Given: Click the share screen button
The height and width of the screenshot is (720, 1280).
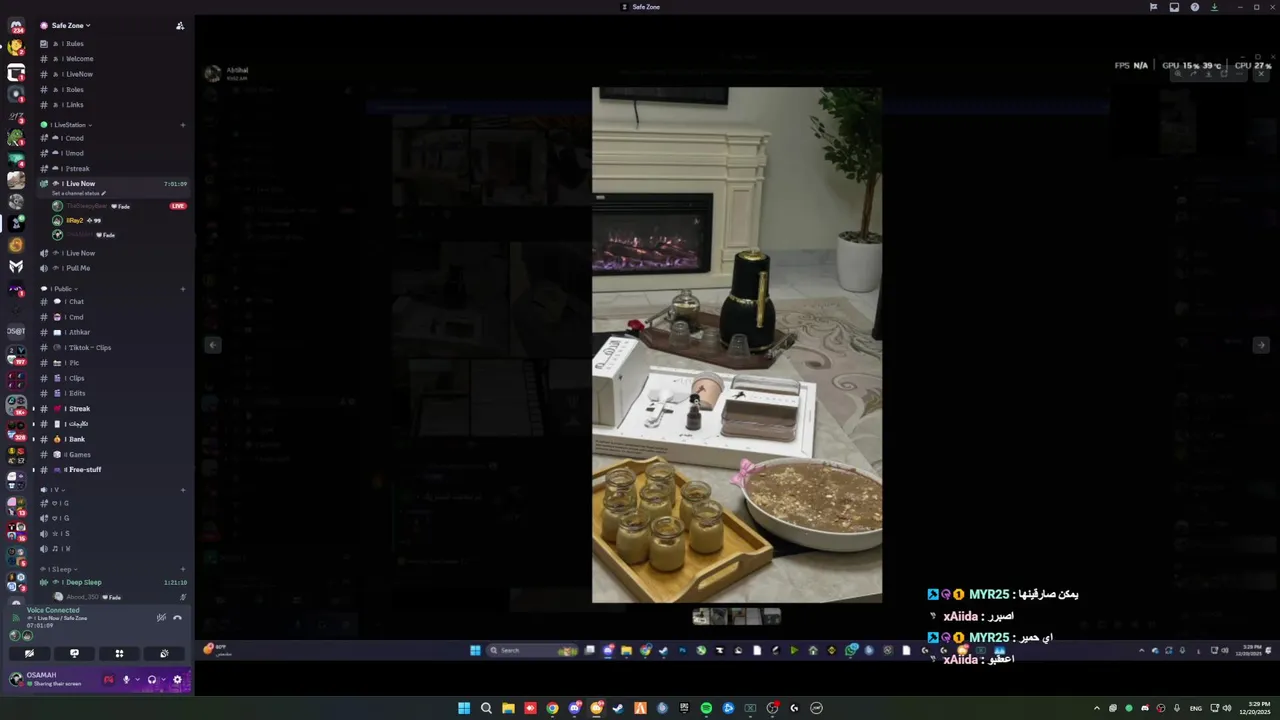Looking at the screenshot, I should [x=74, y=653].
